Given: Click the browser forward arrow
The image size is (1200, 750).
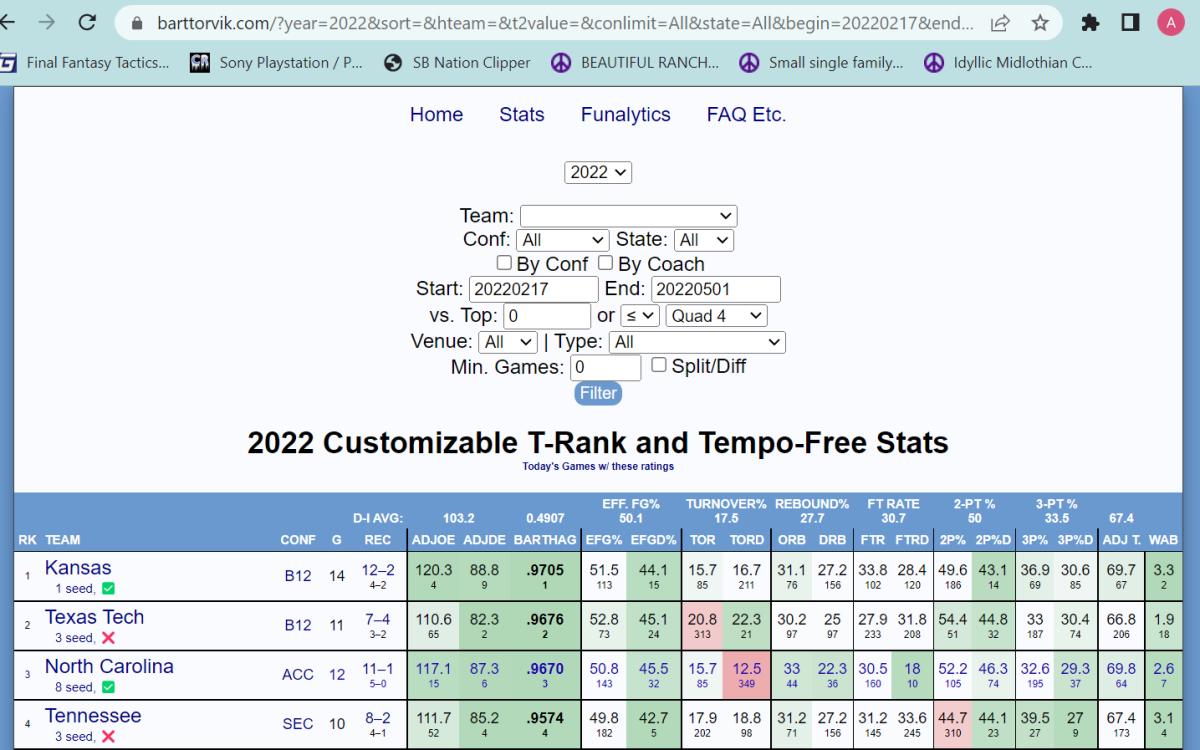Looking at the screenshot, I should click(x=46, y=22).
